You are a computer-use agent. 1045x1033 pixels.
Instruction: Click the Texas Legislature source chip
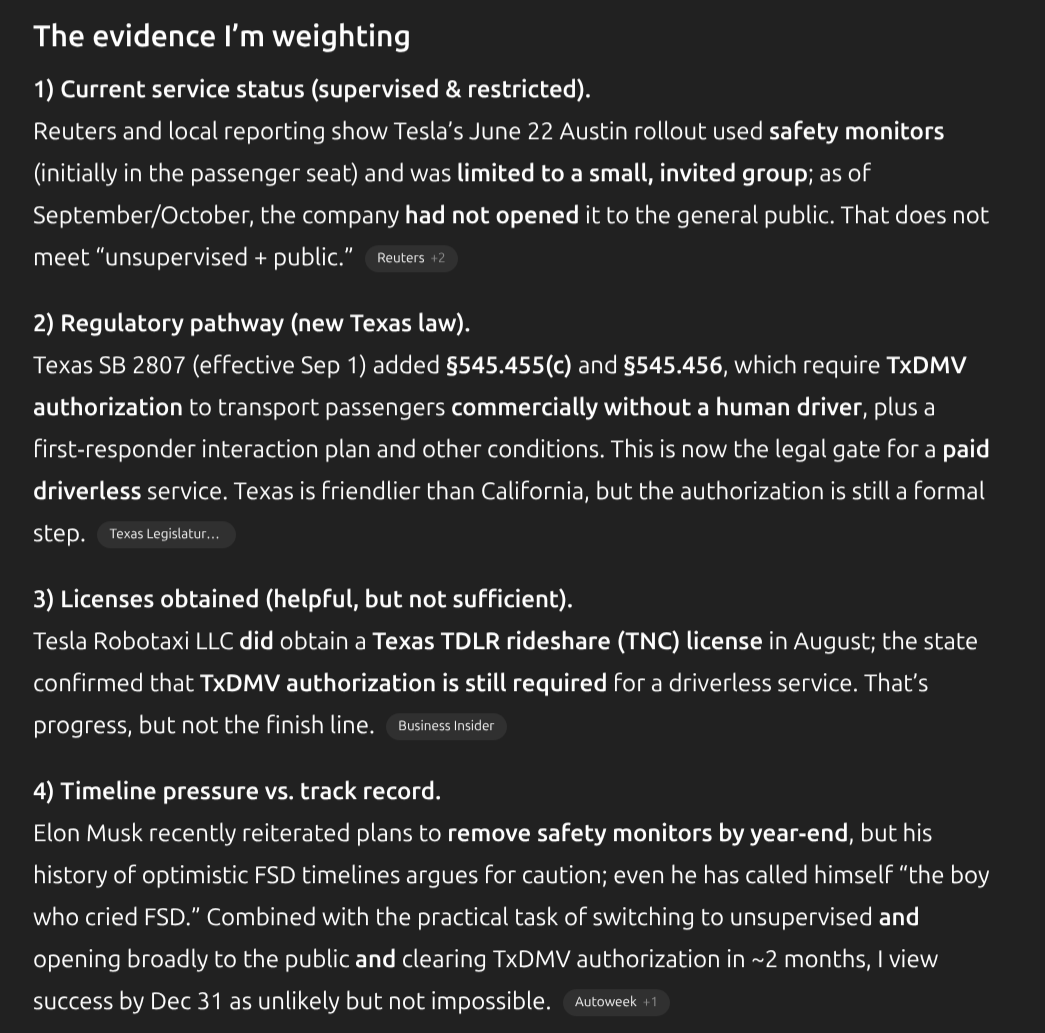click(165, 534)
